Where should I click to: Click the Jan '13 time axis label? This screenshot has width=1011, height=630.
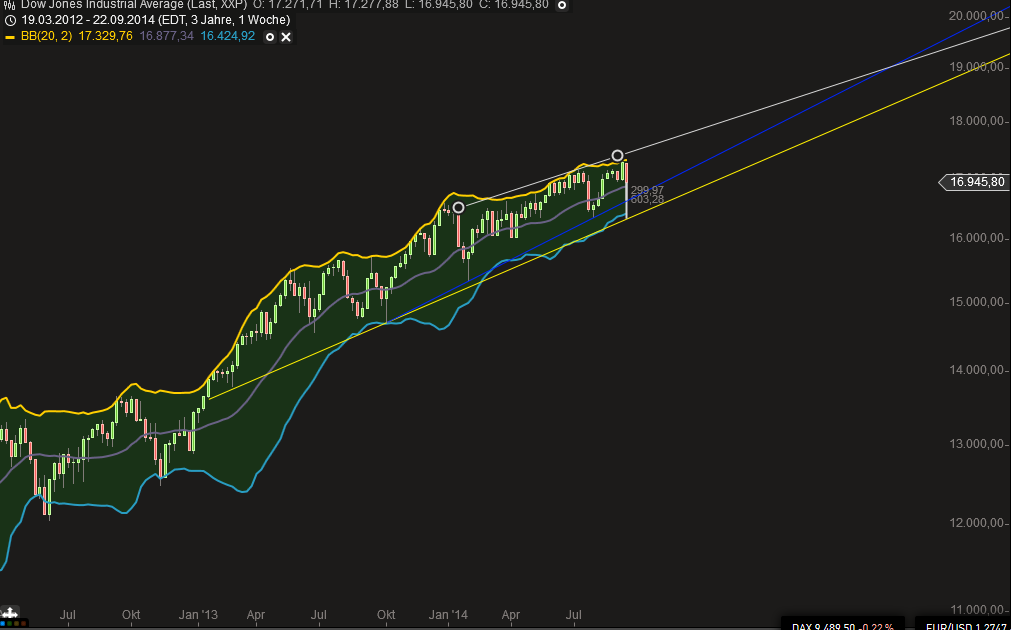tap(199, 615)
